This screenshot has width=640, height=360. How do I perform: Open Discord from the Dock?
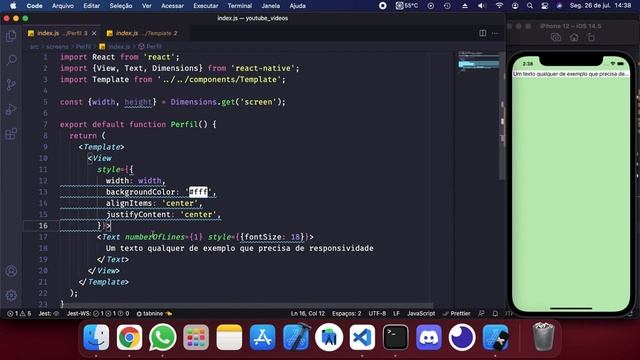click(x=429, y=338)
